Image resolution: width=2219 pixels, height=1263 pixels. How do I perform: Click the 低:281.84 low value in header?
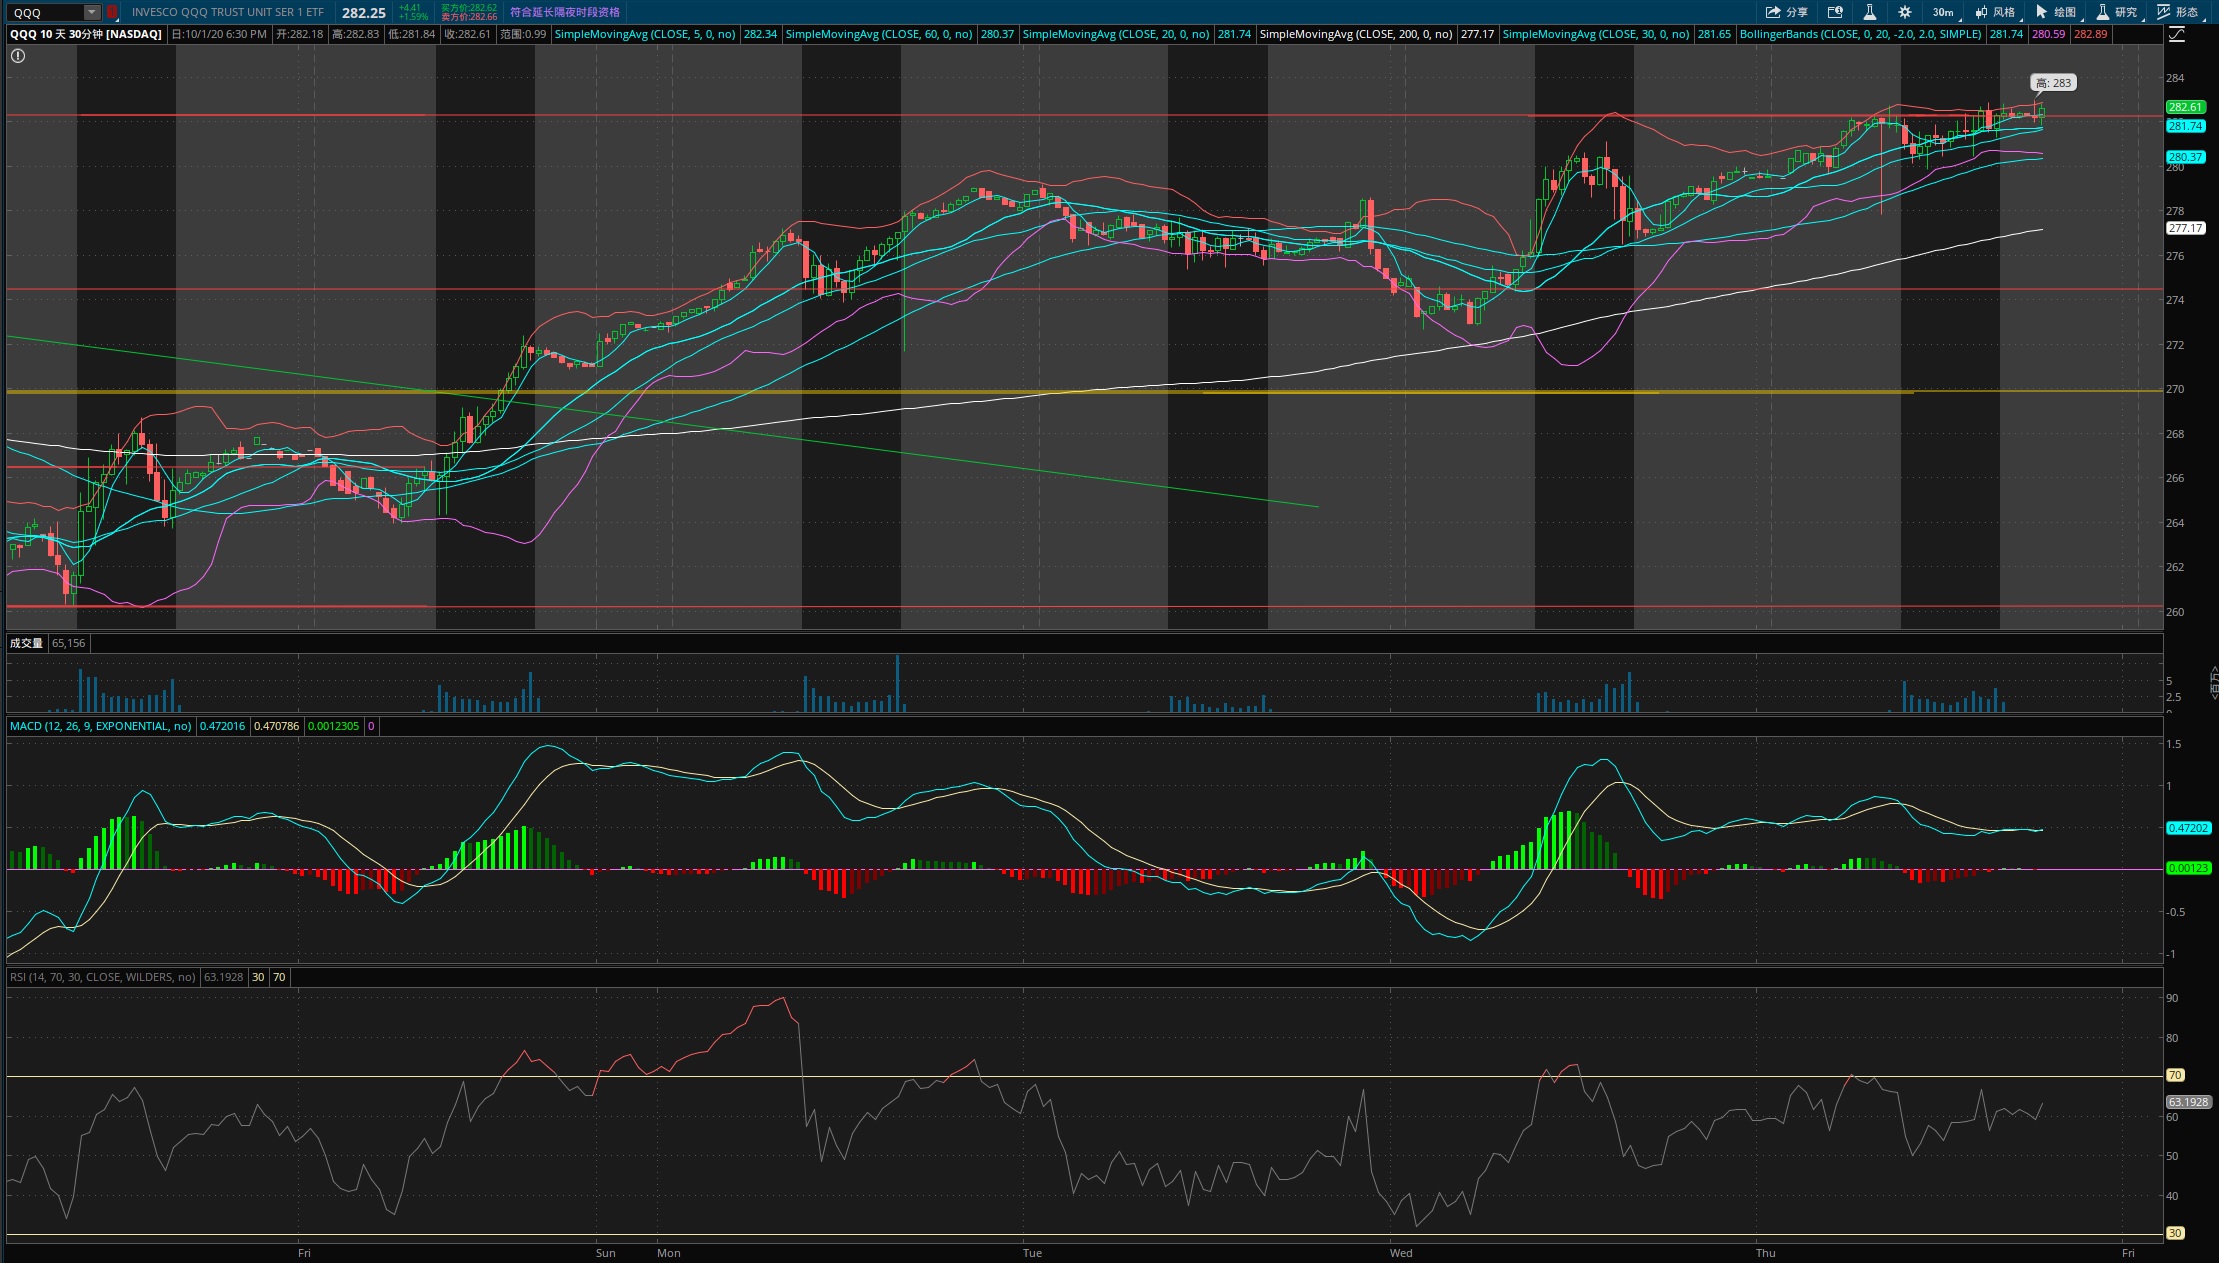411,34
